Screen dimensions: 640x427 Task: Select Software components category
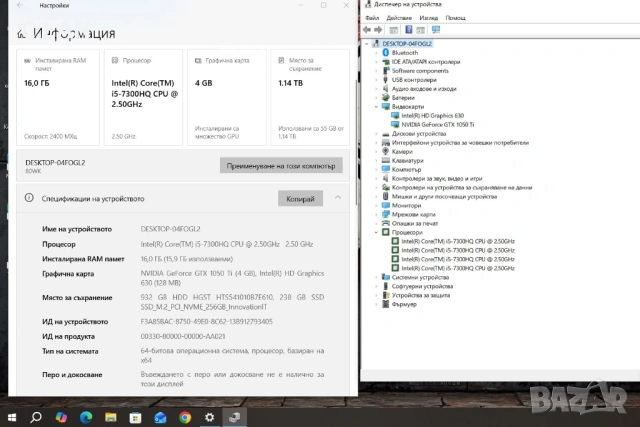click(x=420, y=71)
